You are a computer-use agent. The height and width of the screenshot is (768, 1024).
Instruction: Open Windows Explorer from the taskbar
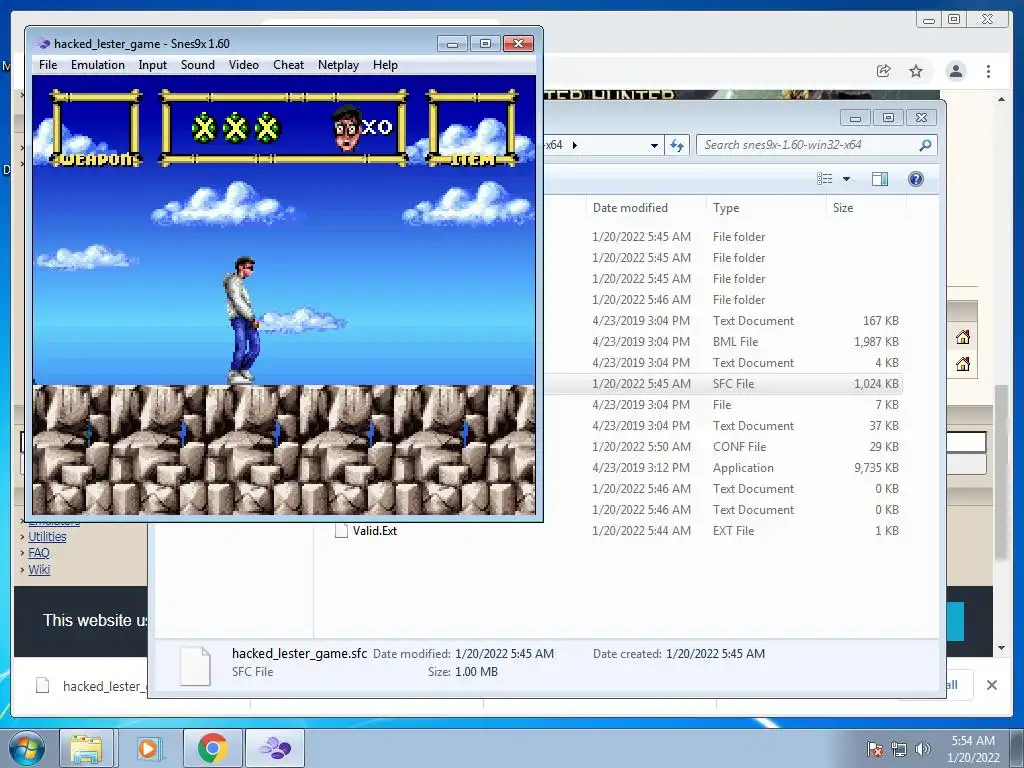pos(86,748)
